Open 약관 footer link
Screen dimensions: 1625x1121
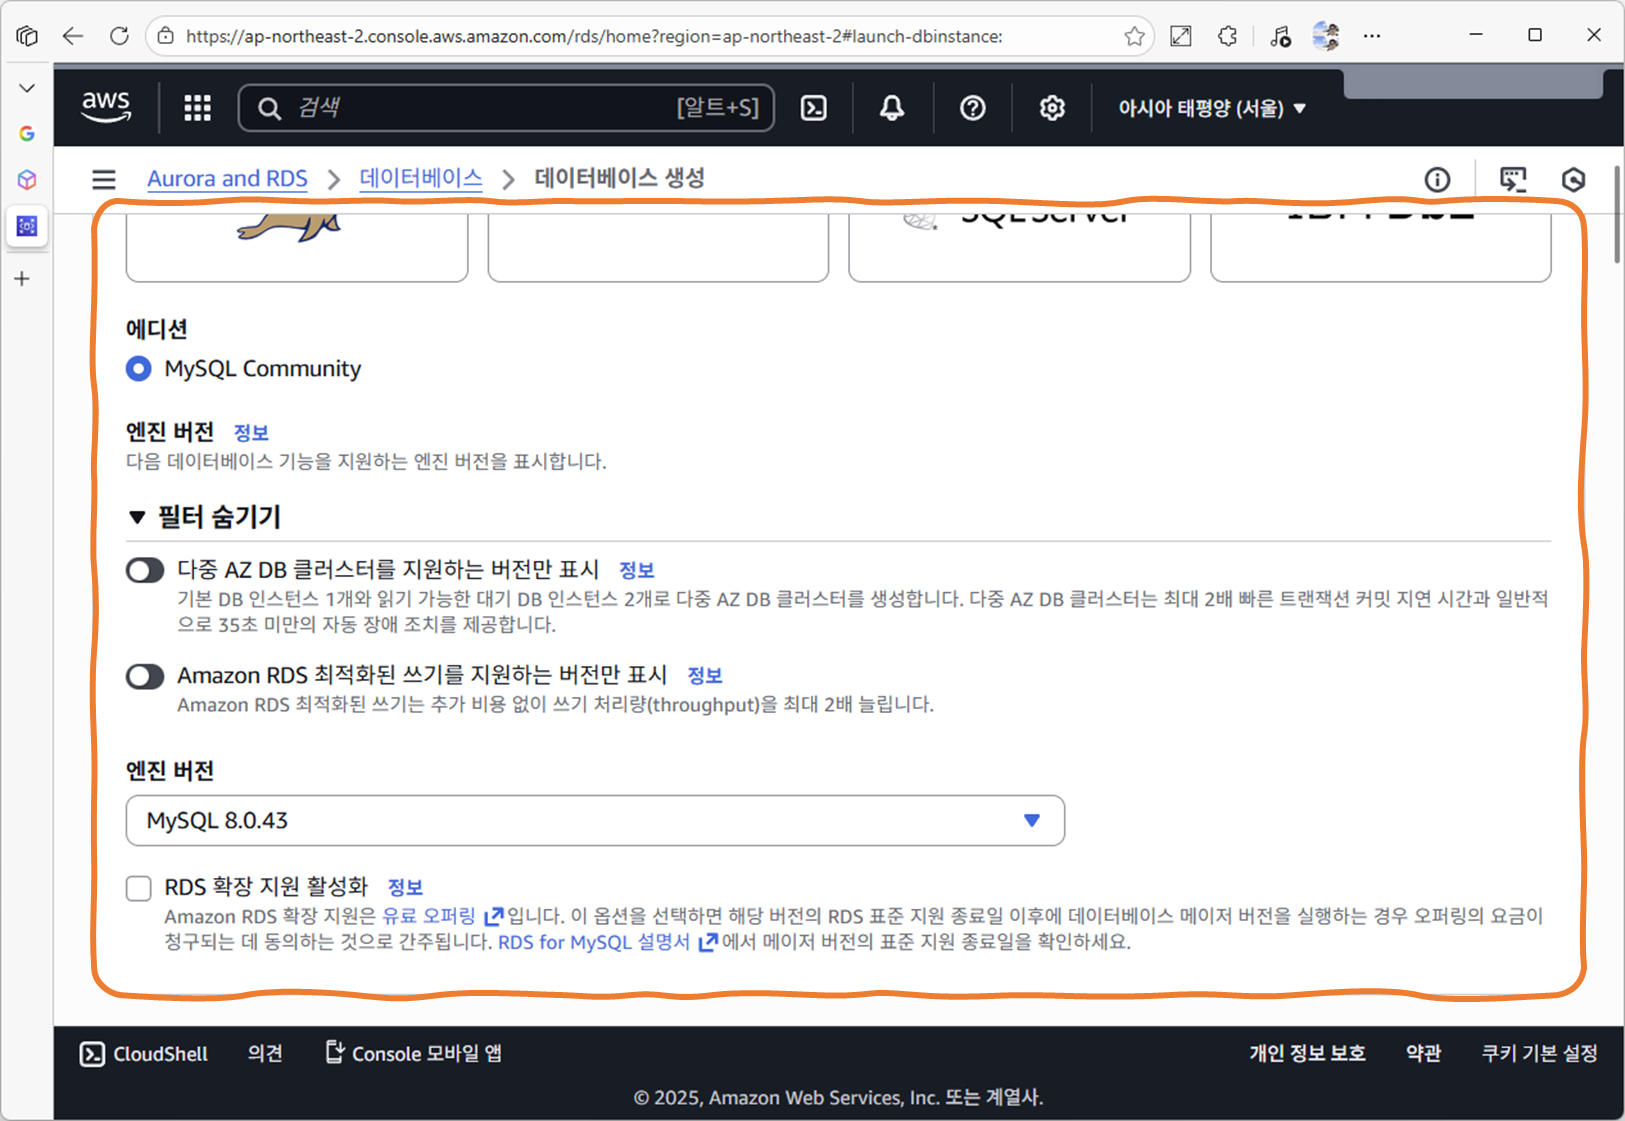1423,1054
